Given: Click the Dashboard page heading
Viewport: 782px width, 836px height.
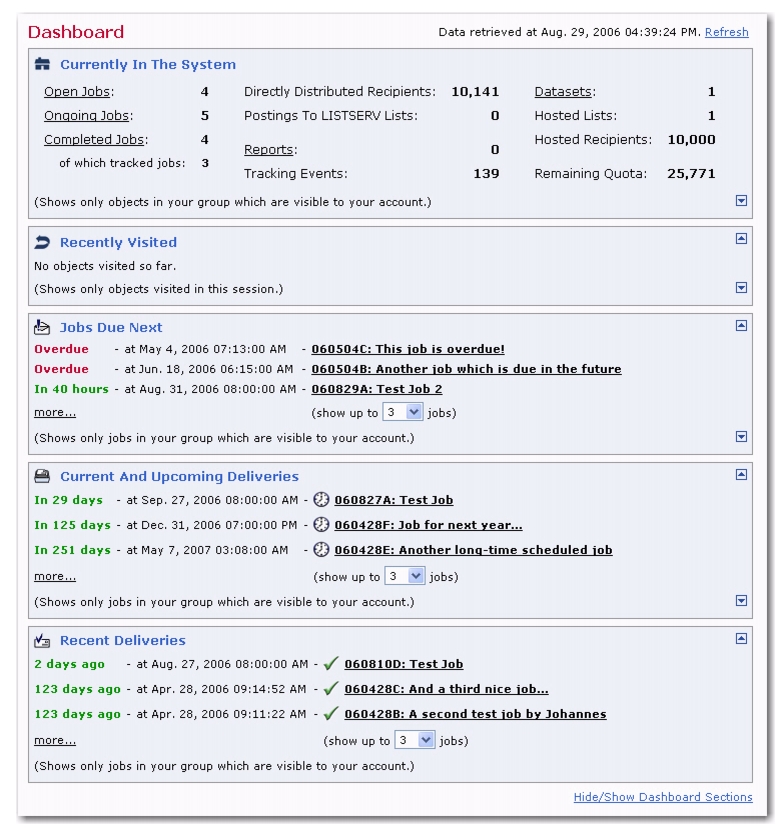Looking at the screenshot, I should click(x=76, y=32).
